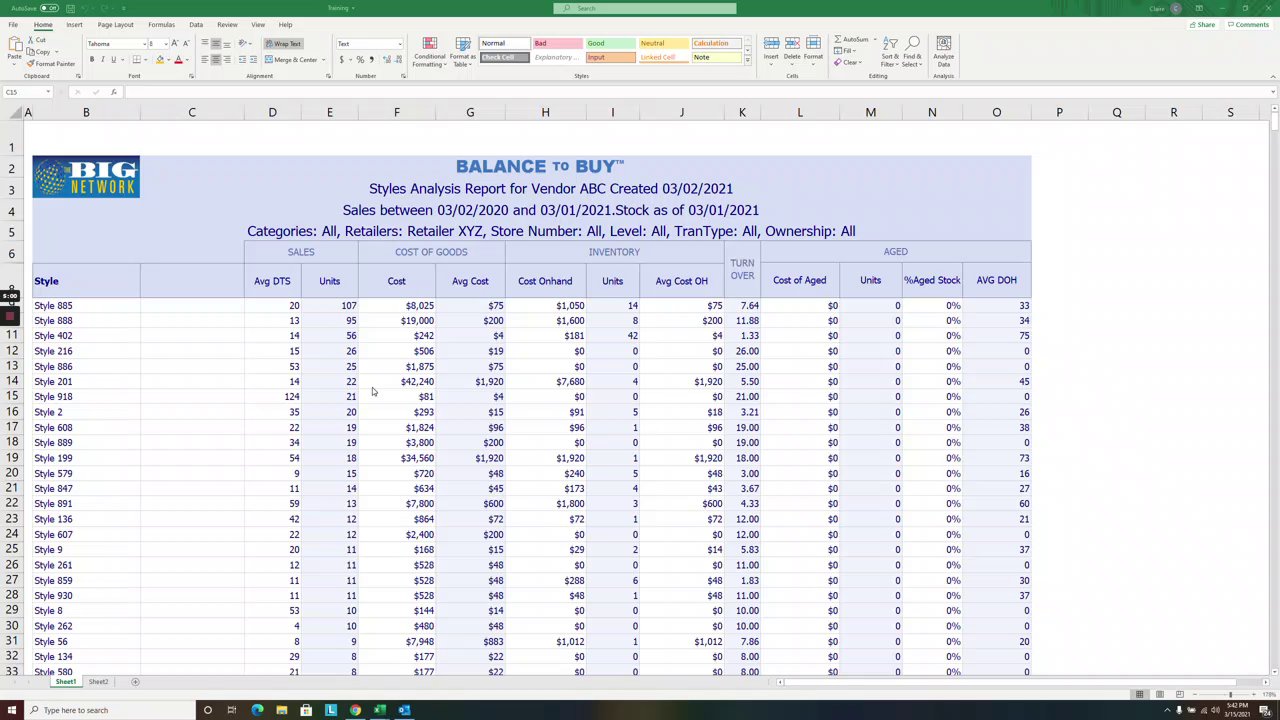Viewport: 1280px width, 720px height.
Task: Add a new sheet with plus icon
Action: pyautogui.click(x=135, y=682)
